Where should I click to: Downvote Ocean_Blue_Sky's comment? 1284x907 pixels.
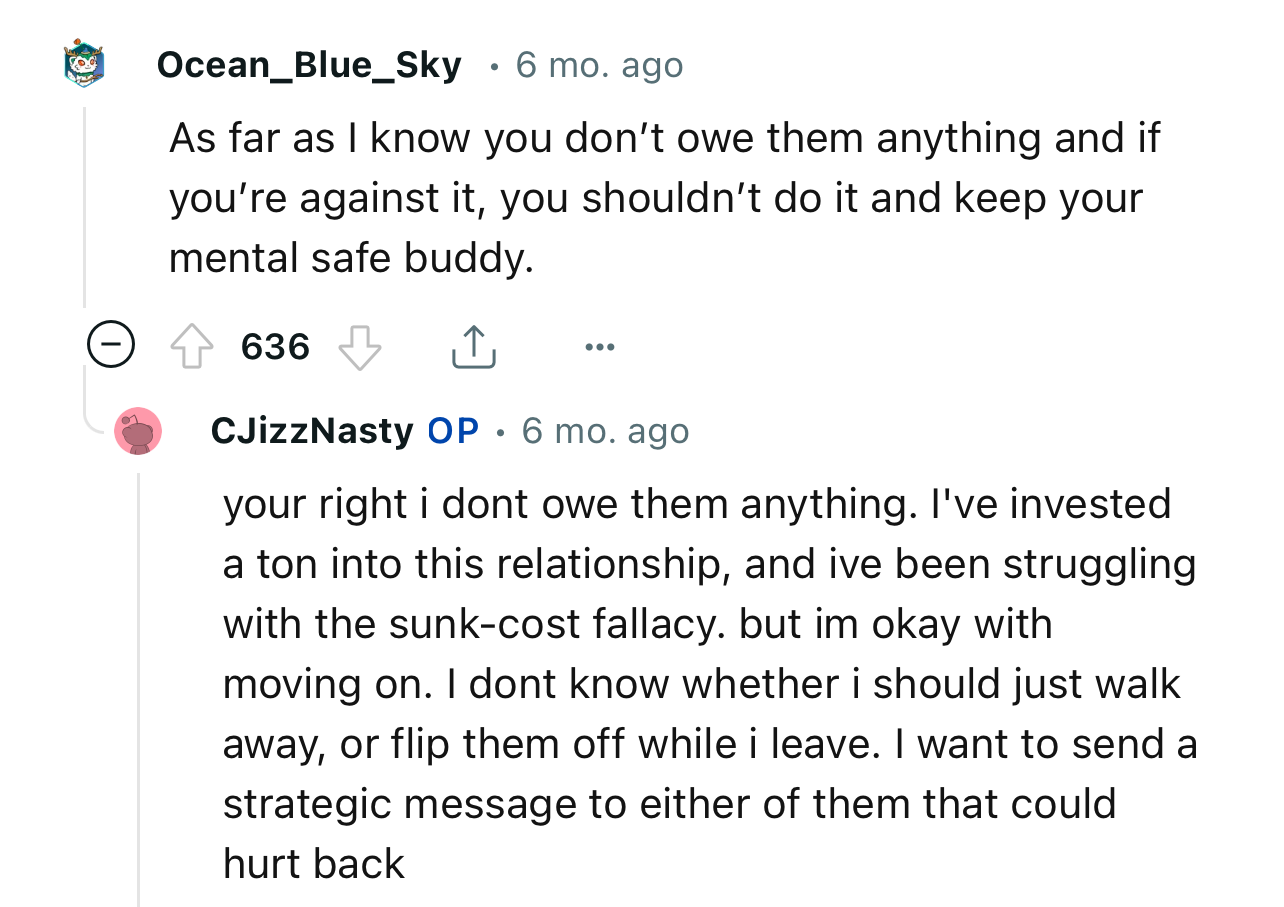pos(360,346)
